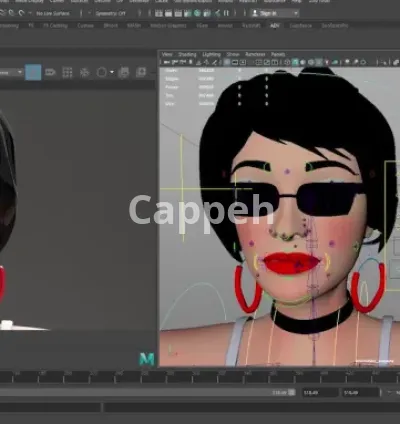
Task: Switch to the Bifrost shelf tab
Action: point(110,26)
